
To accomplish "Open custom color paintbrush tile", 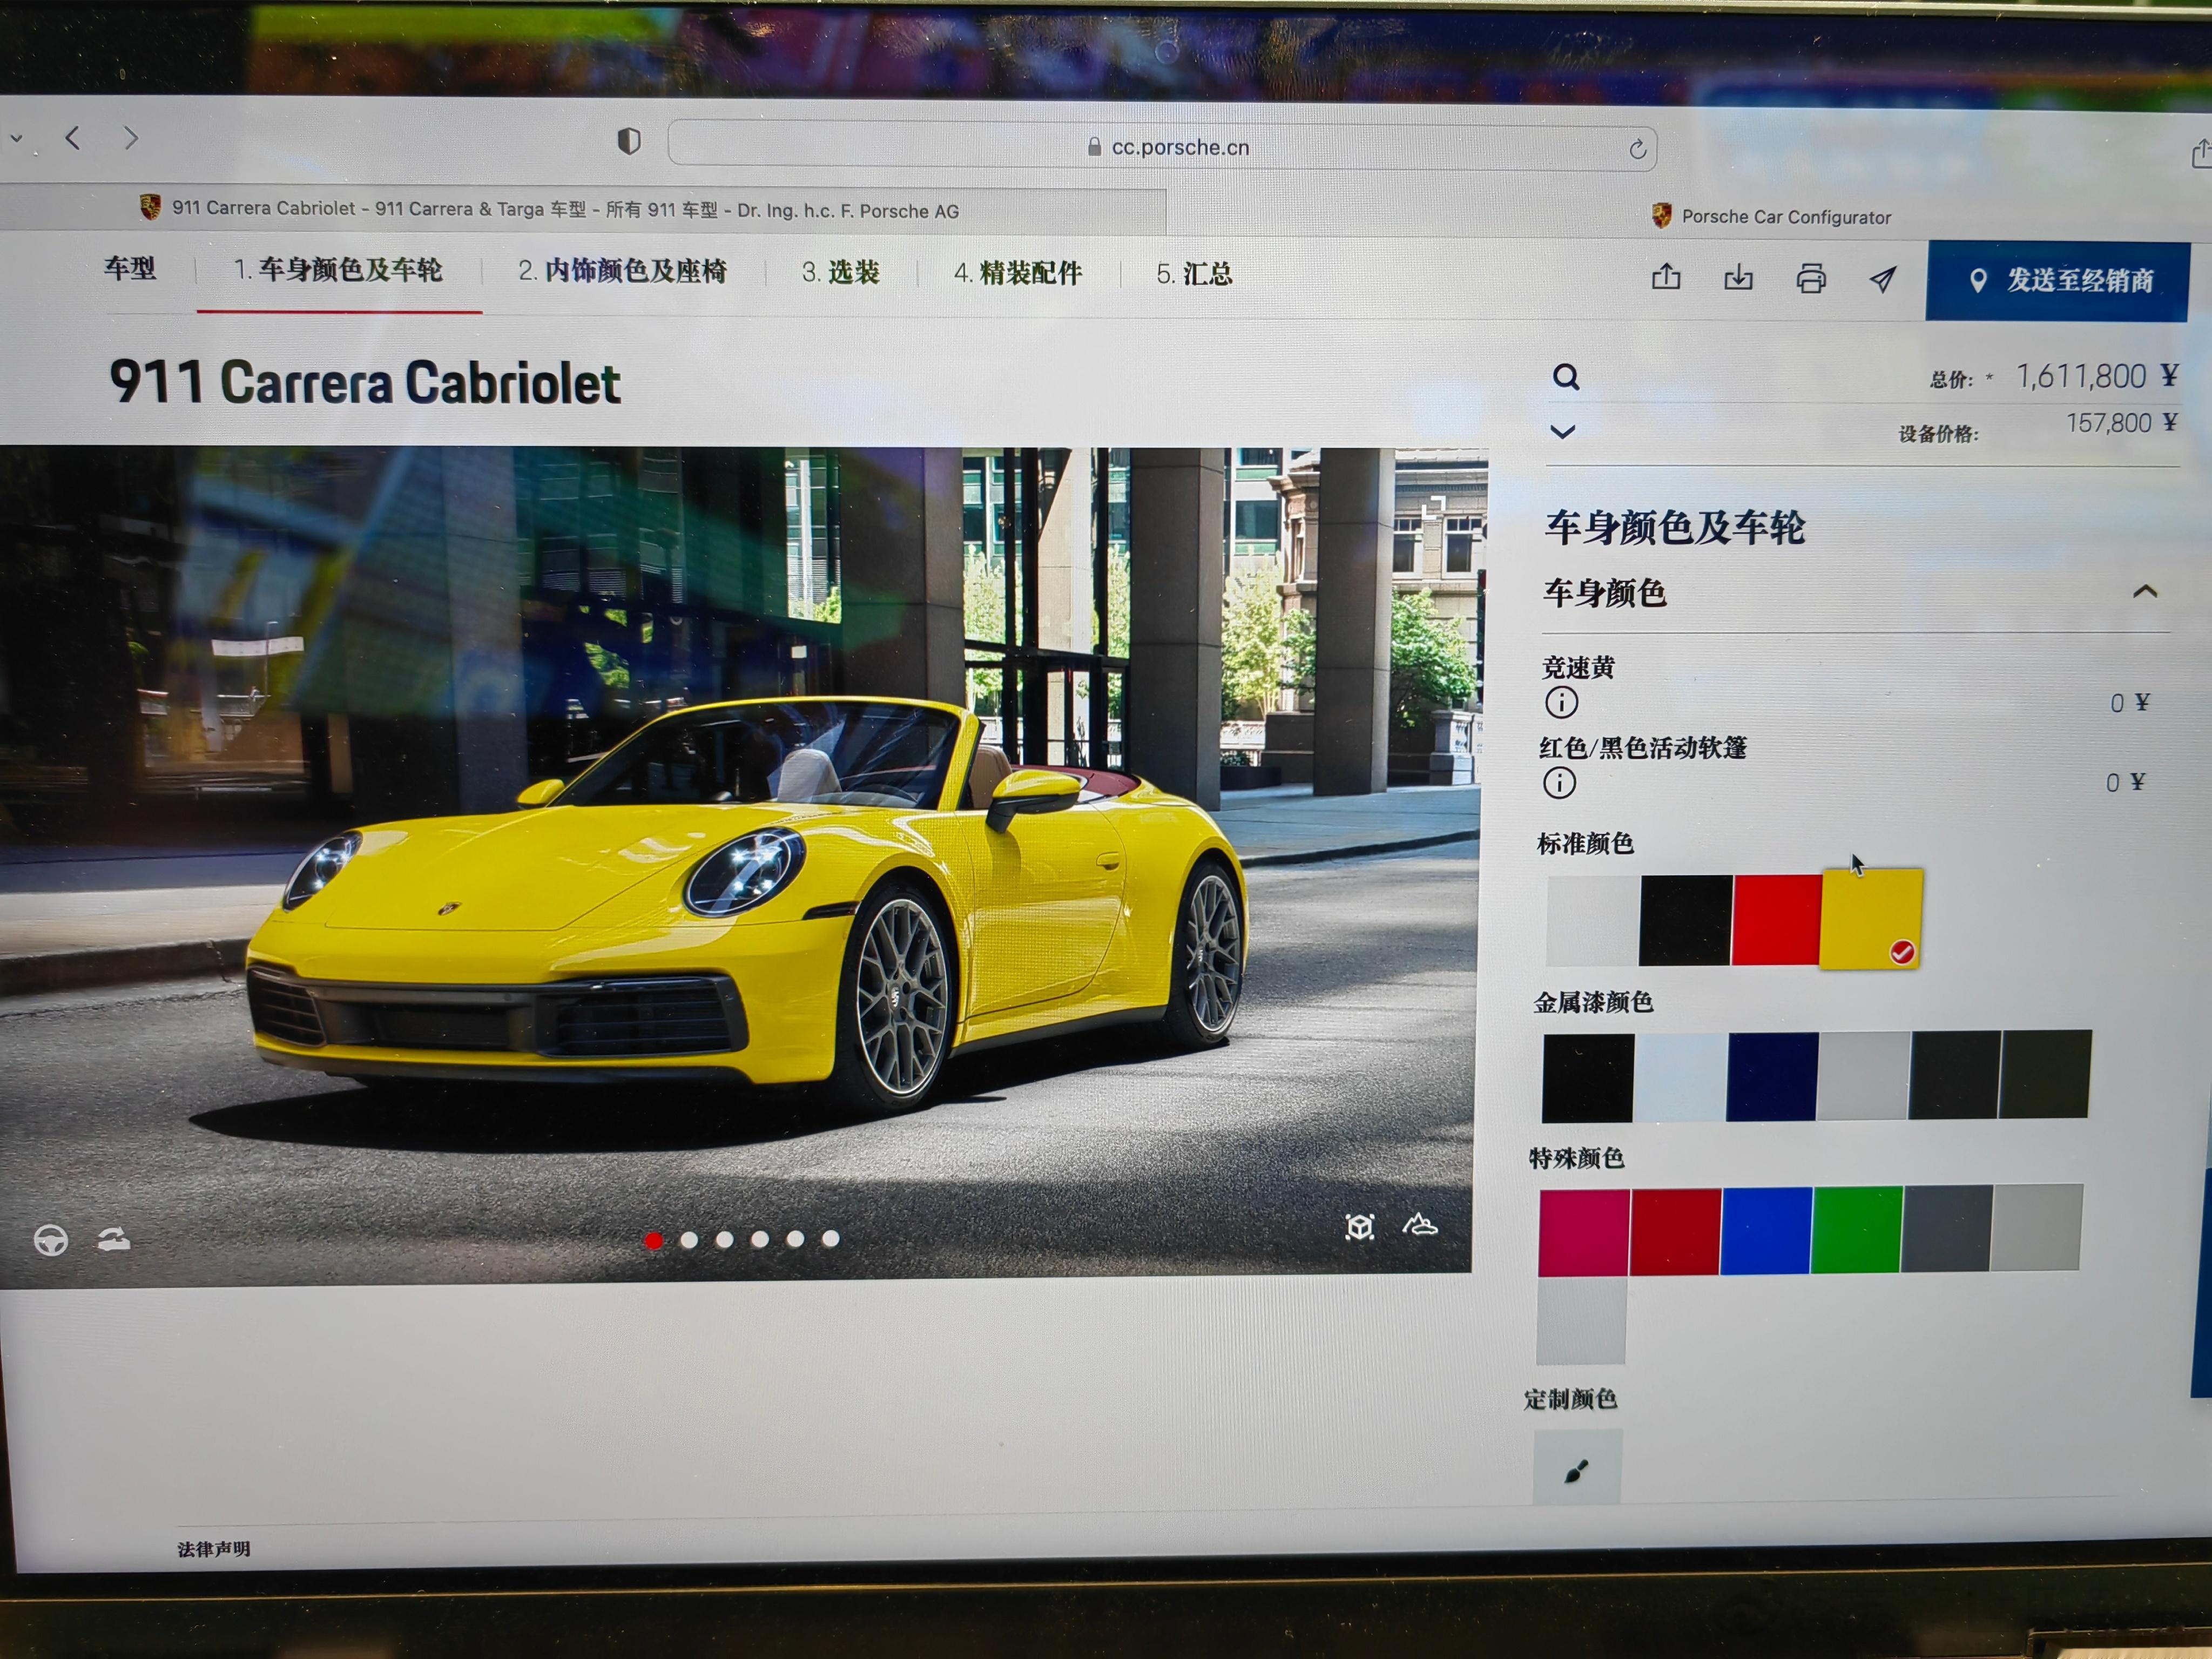I will point(1577,1467).
